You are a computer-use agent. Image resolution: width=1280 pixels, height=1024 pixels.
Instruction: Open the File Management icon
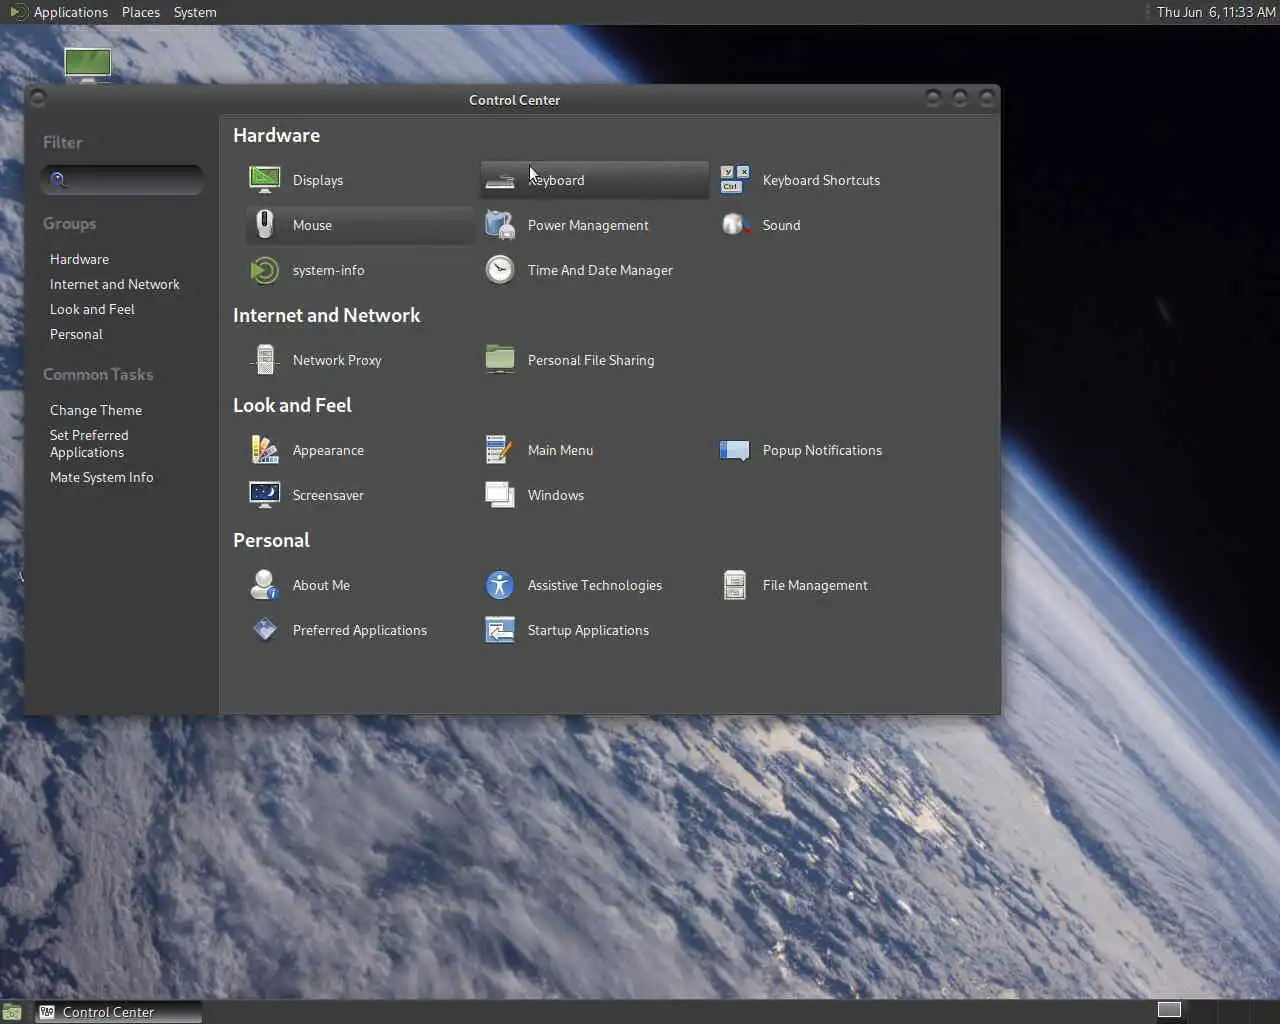(735, 585)
